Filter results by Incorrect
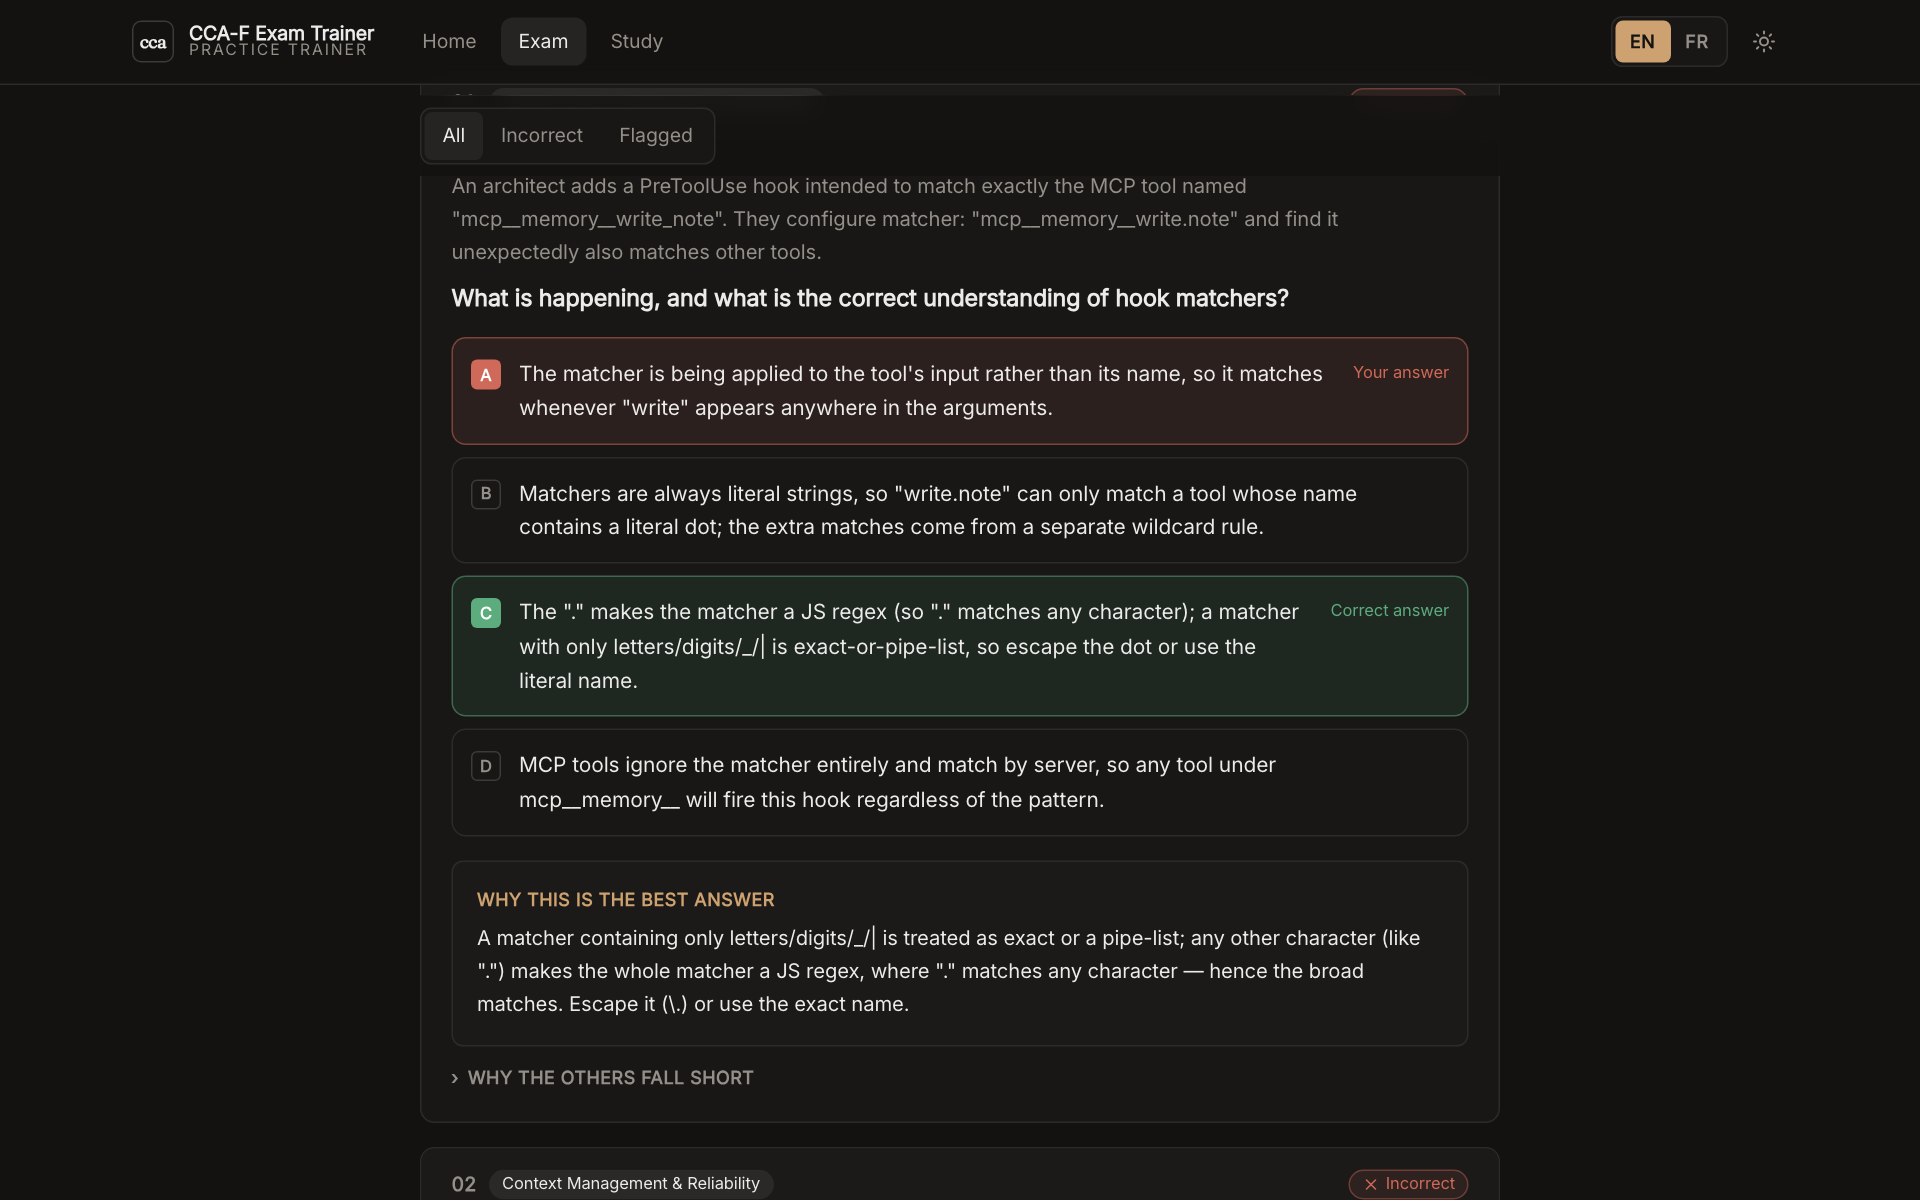The height and width of the screenshot is (1200, 1920). [x=542, y=136]
